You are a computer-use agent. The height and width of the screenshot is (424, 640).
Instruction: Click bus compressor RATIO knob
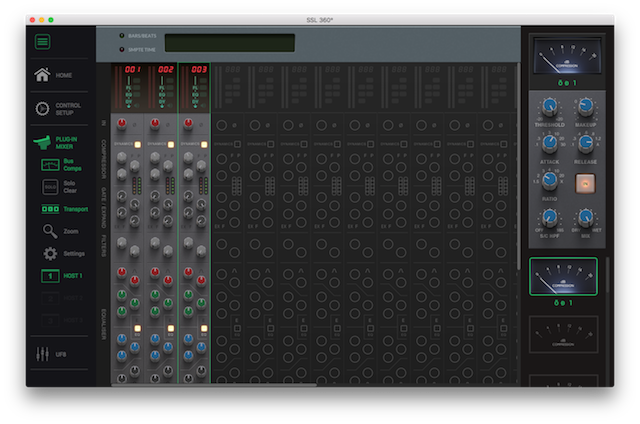pos(549,180)
